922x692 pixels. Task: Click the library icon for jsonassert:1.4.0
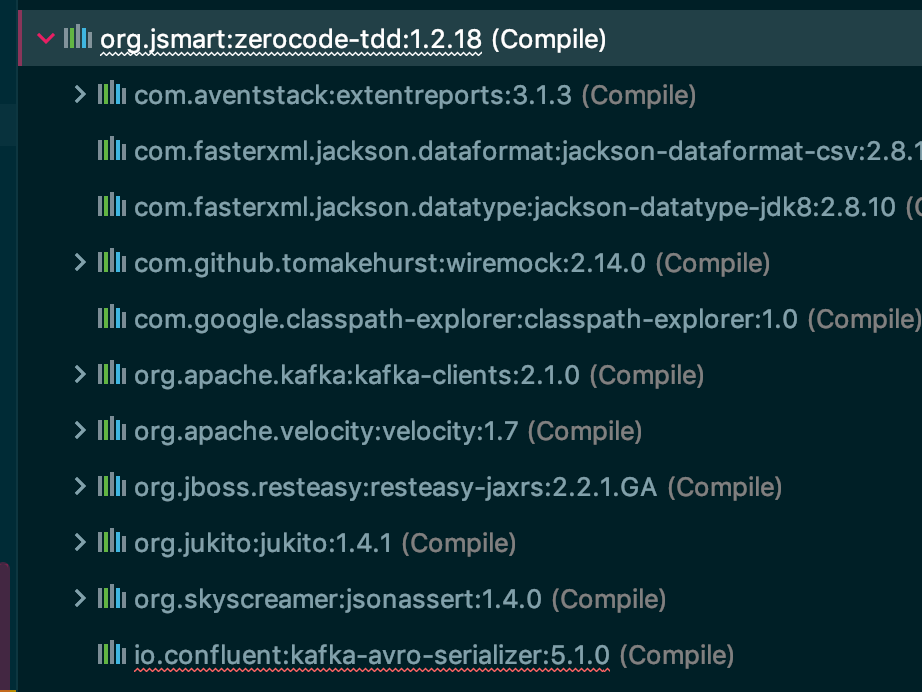[x=113, y=599]
